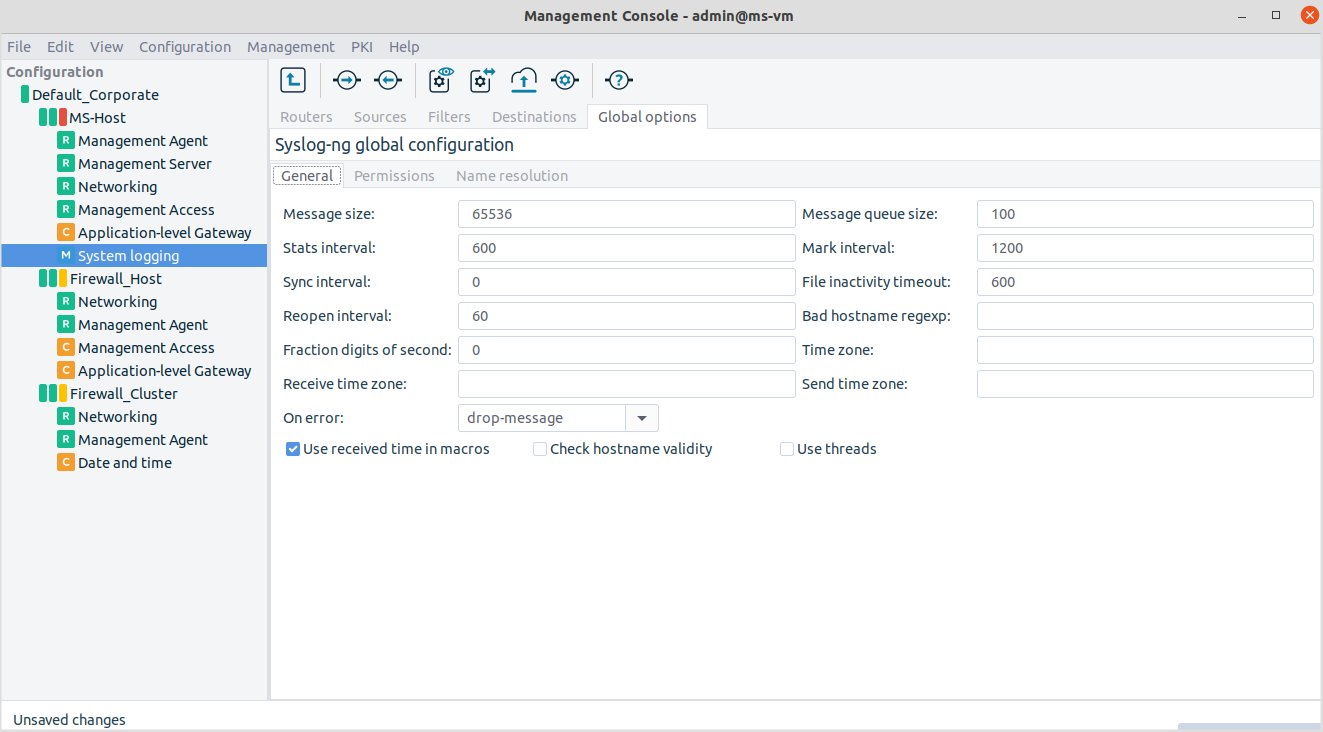Open the View menu
Screen dimensions: 1323x732
tap(106, 46)
